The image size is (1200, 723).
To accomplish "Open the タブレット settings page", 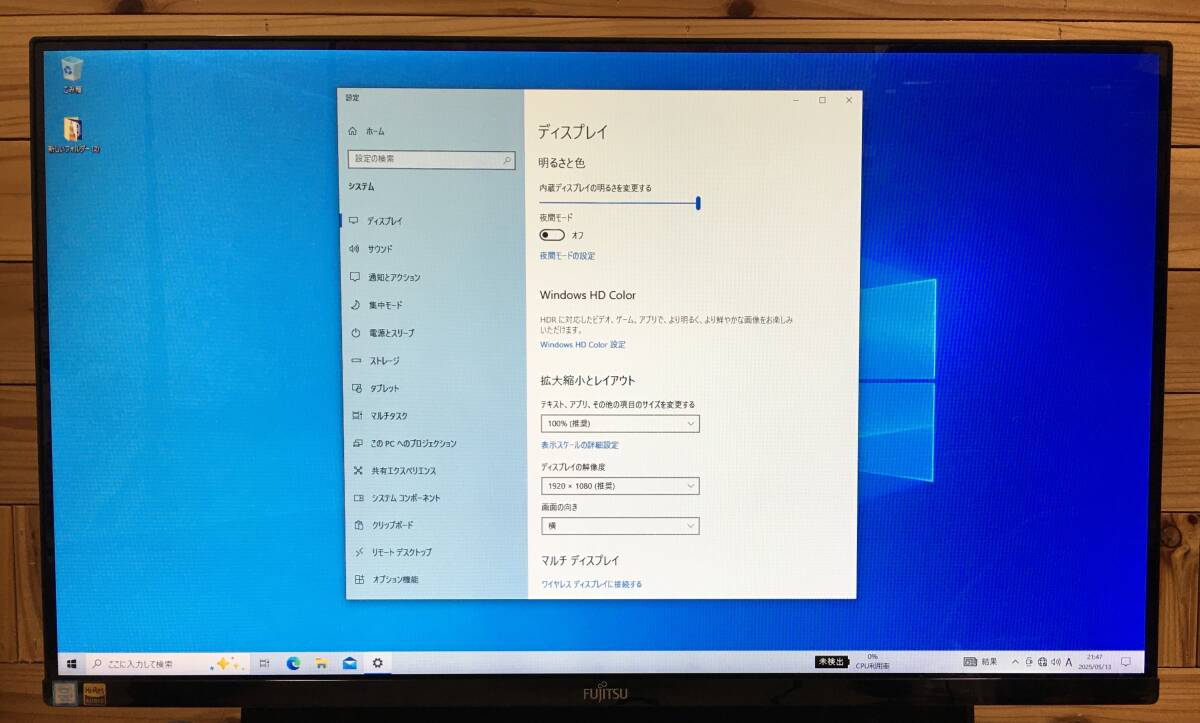I will pos(383,388).
